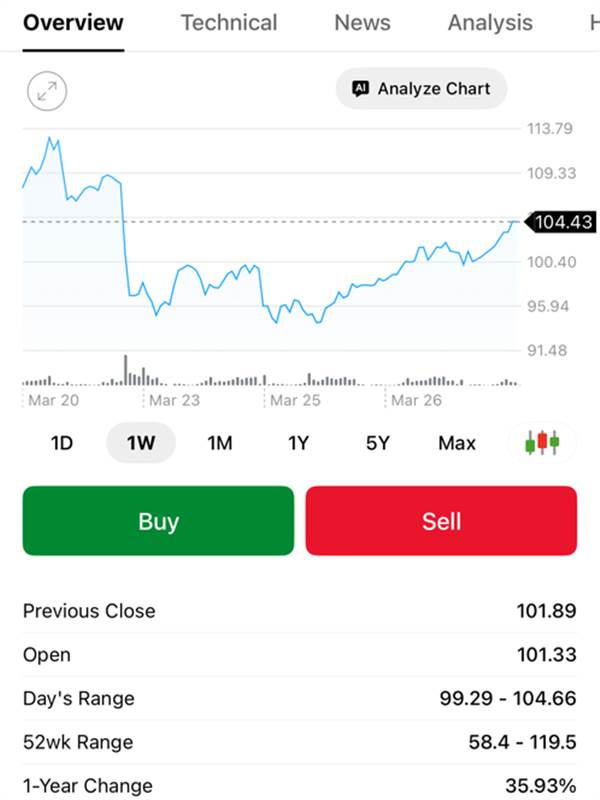
Task: Expand chart to fullscreen view
Action: 46,92
